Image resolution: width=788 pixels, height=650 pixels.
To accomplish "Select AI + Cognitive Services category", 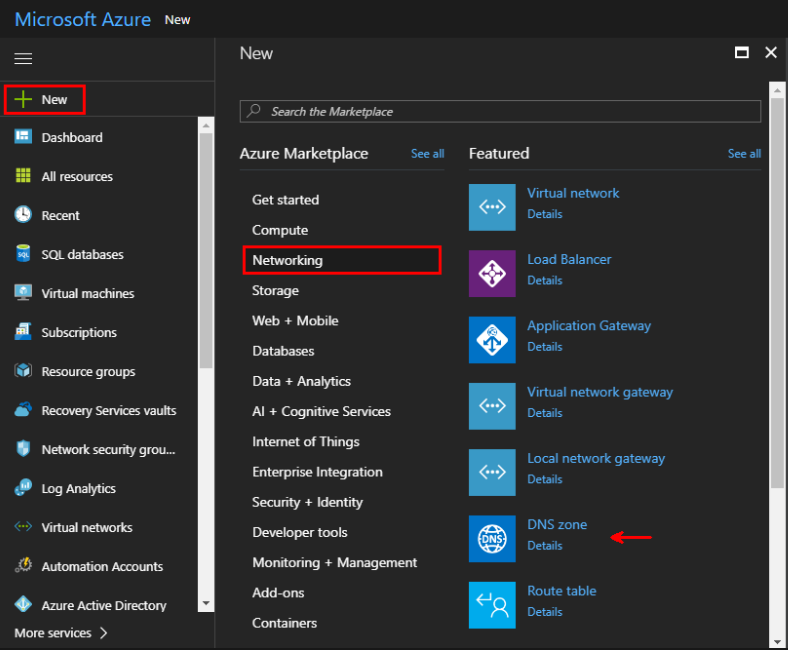I will 322,411.
